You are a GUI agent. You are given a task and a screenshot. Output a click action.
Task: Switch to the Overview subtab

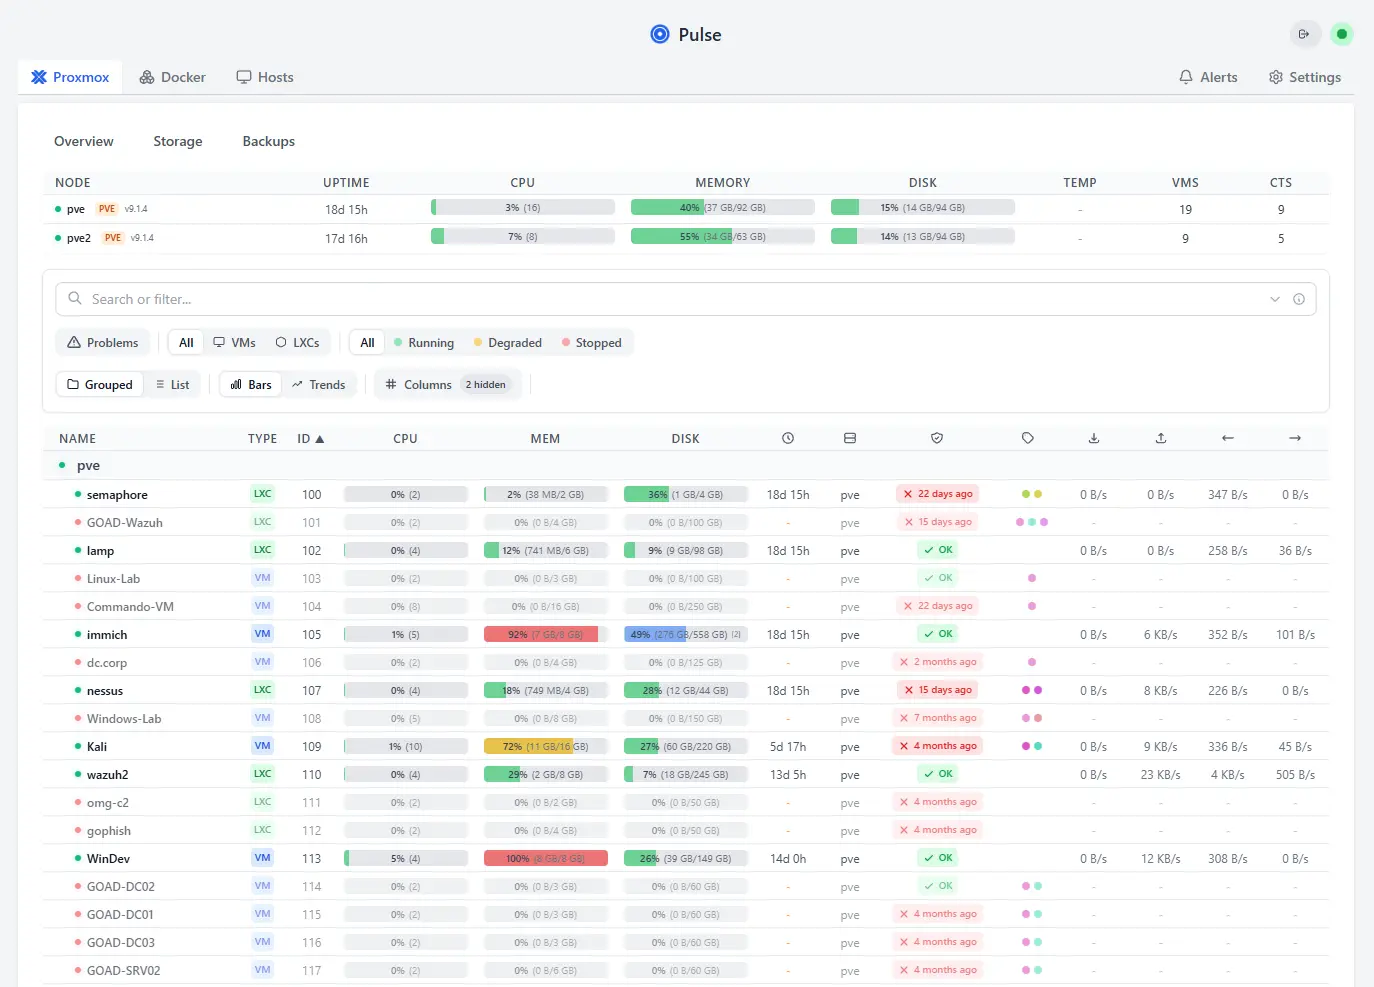click(84, 141)
